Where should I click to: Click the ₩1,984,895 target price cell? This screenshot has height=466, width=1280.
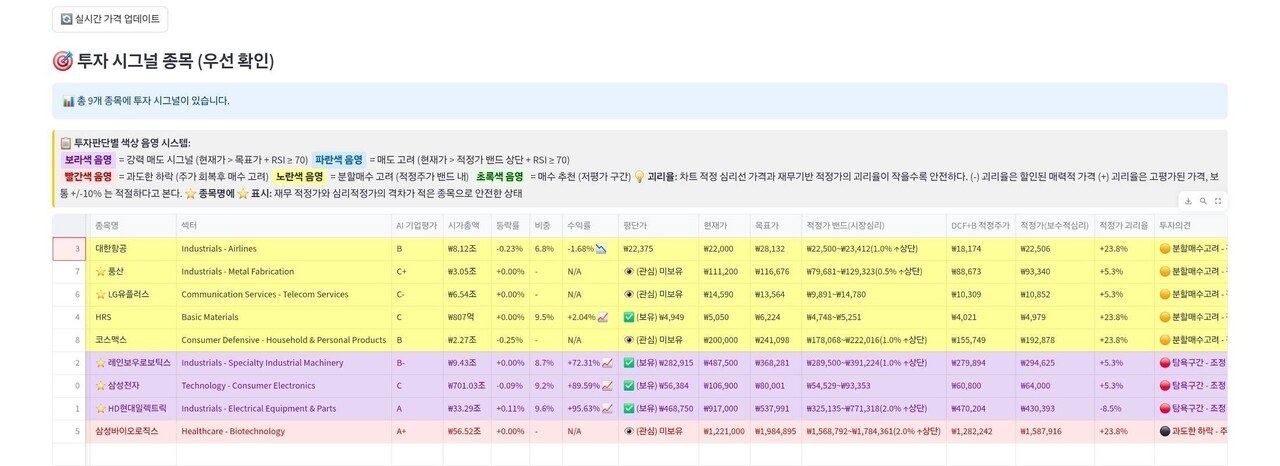pos(777,431)
